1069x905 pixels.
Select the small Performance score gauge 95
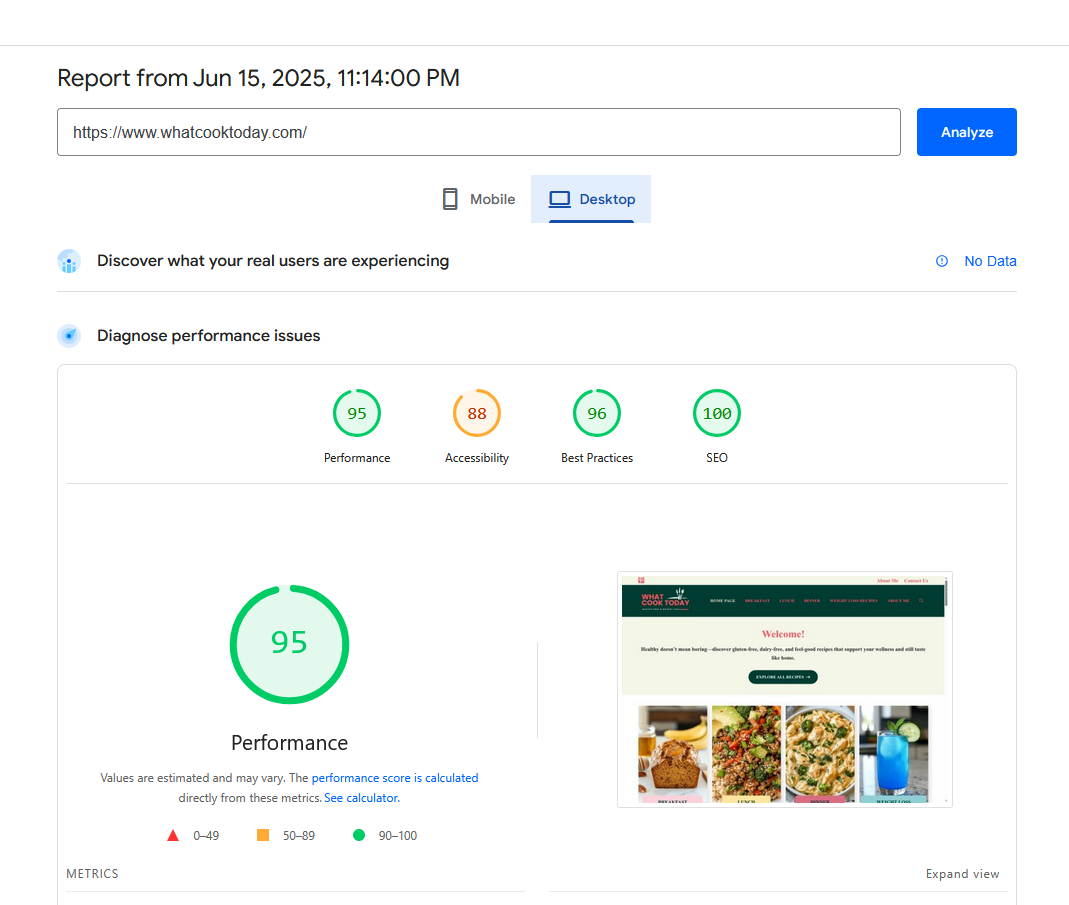pyautogui.click(x=357, y=414)
